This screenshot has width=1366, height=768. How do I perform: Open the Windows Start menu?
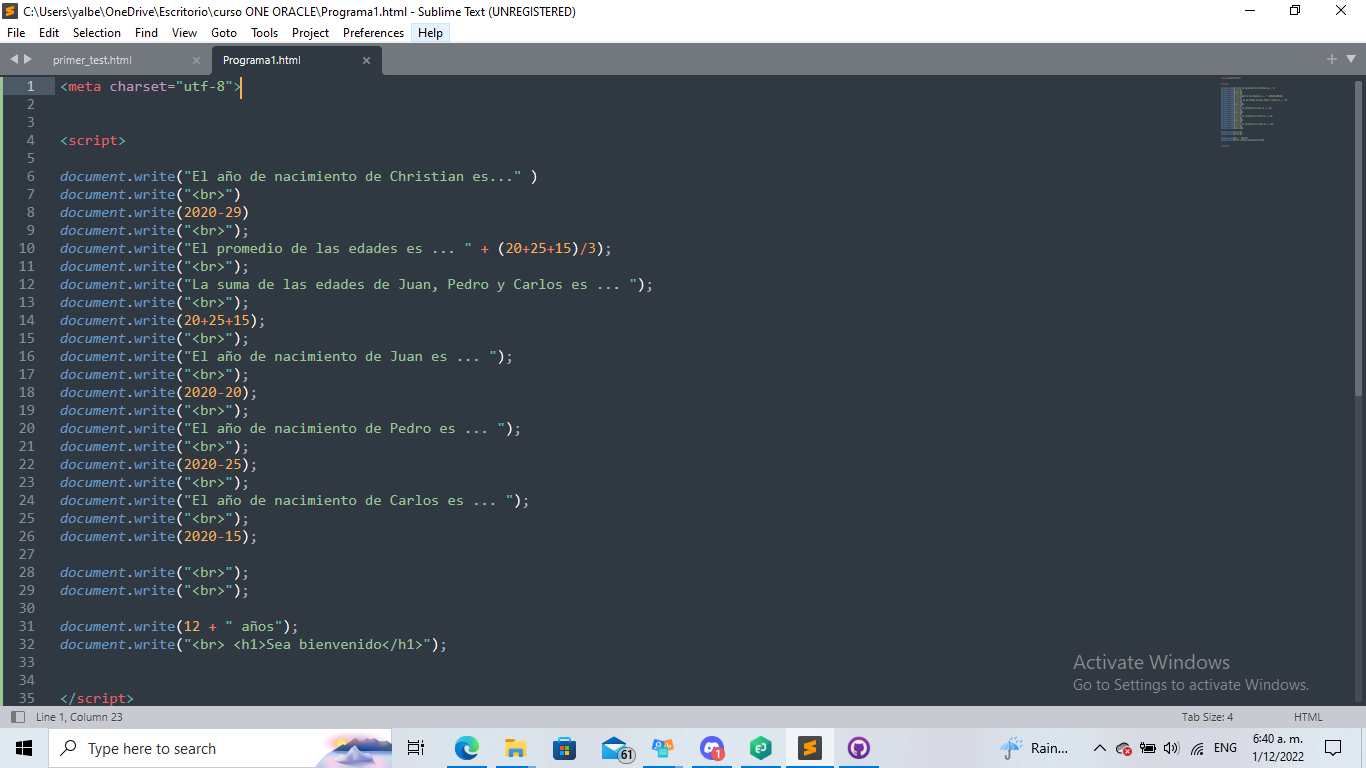click(24, 748)
